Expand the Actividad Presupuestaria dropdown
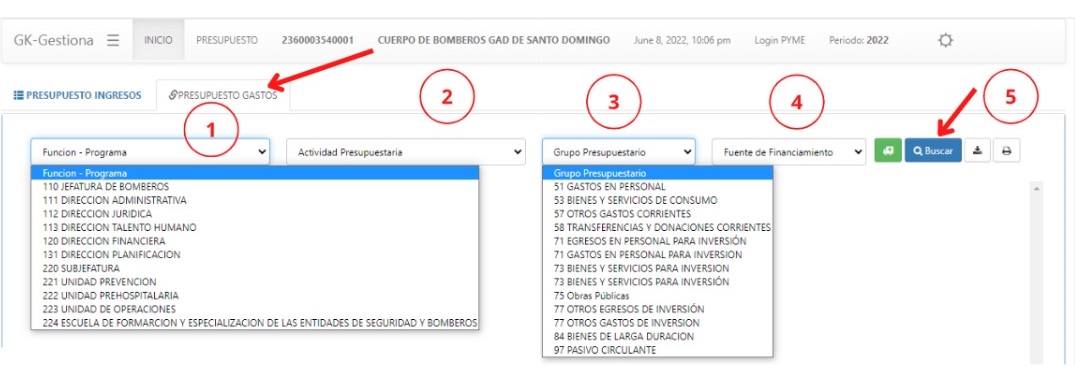This screenshot has width=1075, height=379. [406, 152]
